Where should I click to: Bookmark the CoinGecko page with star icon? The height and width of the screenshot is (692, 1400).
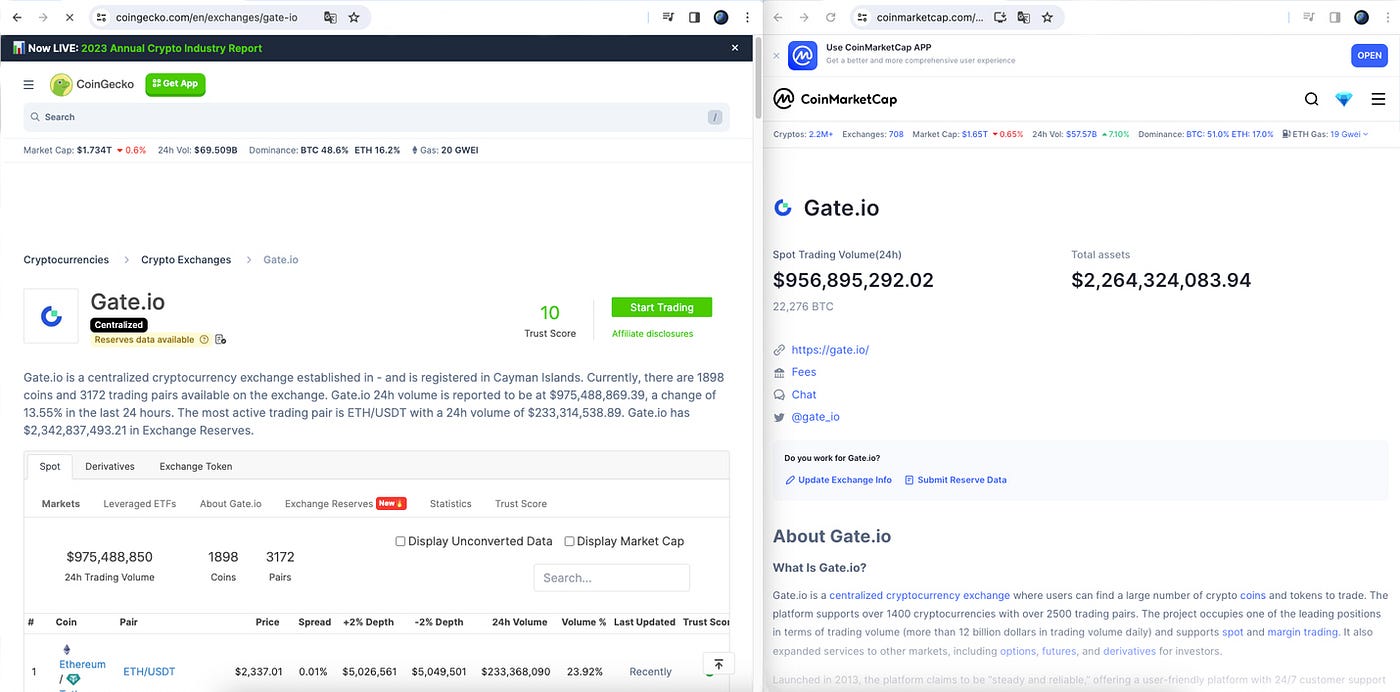pos(354,17)
